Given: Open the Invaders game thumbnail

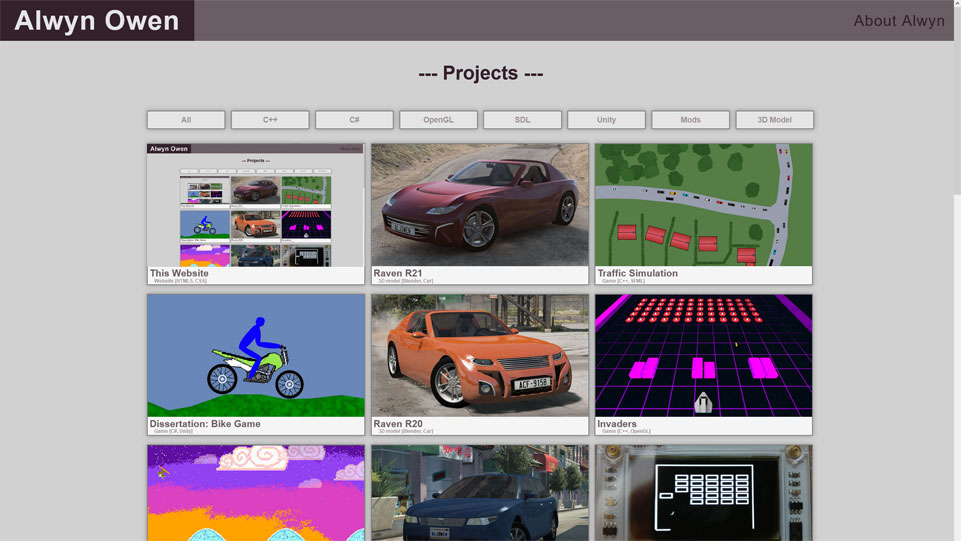Looking at the screenshot, I should point(704,356).
